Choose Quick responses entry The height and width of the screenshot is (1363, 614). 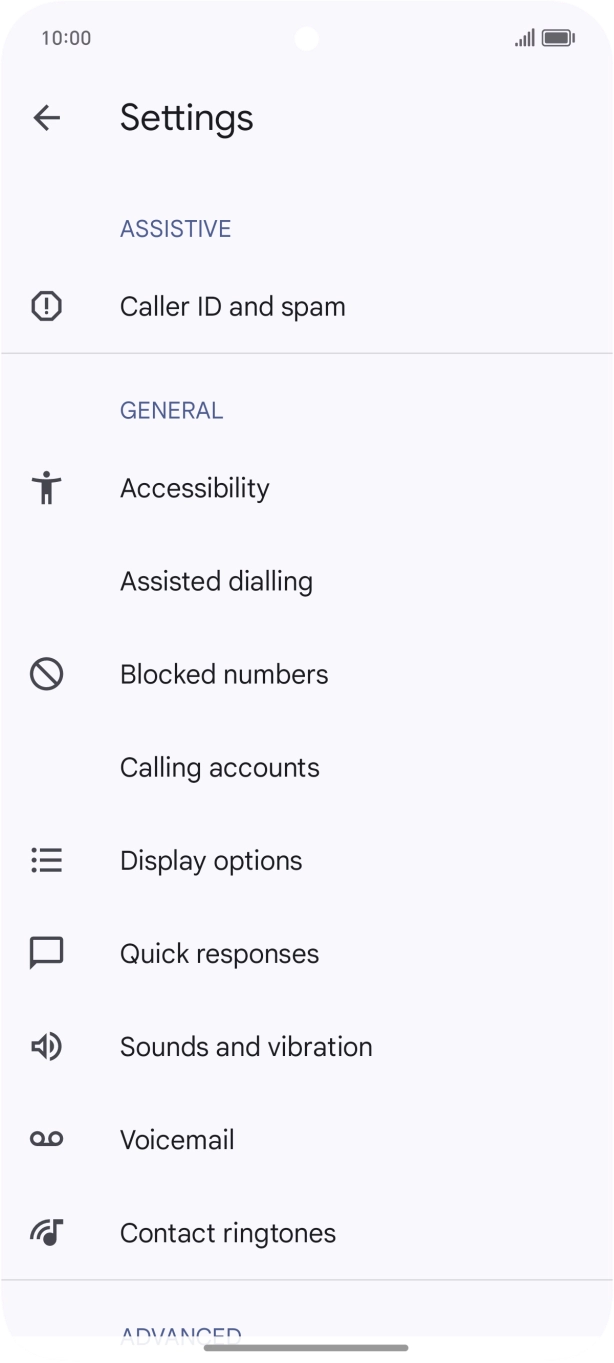coord(220,953)
